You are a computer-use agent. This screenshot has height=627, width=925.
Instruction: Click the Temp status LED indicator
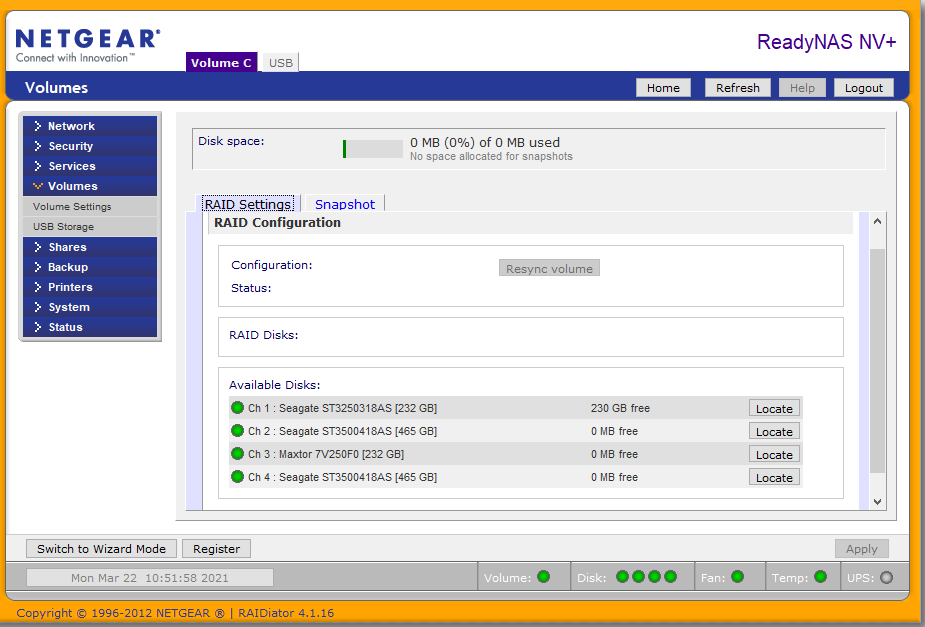pyautogui.click(x=820, y=577)
